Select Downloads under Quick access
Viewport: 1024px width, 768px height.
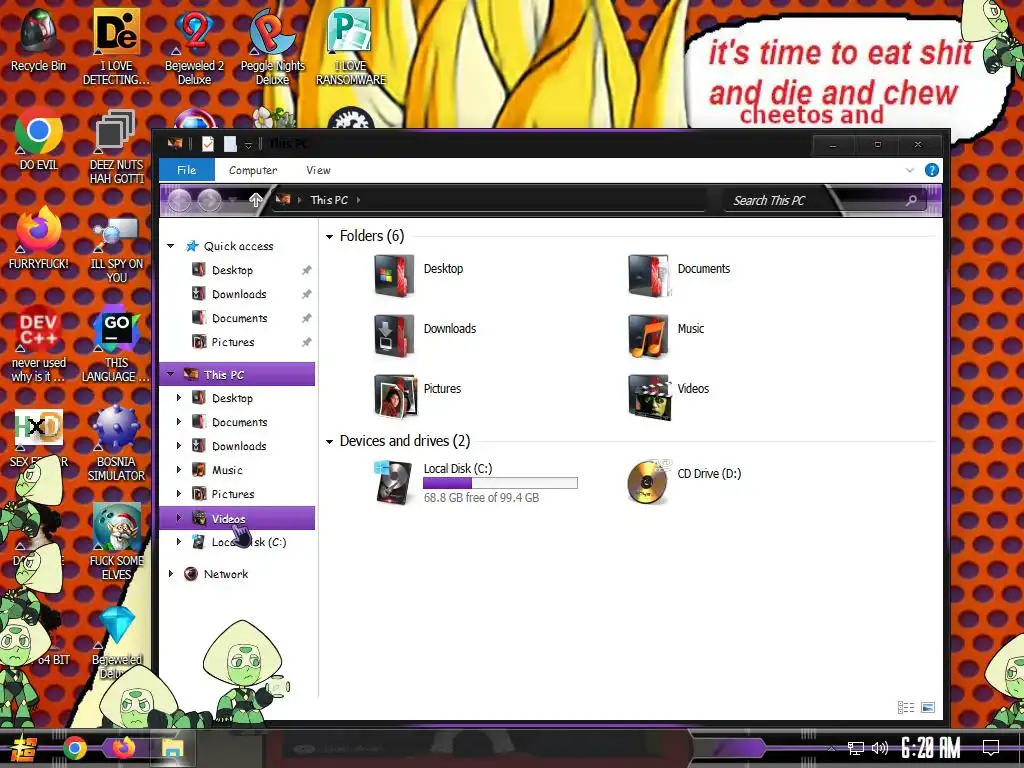coord(237,294)
